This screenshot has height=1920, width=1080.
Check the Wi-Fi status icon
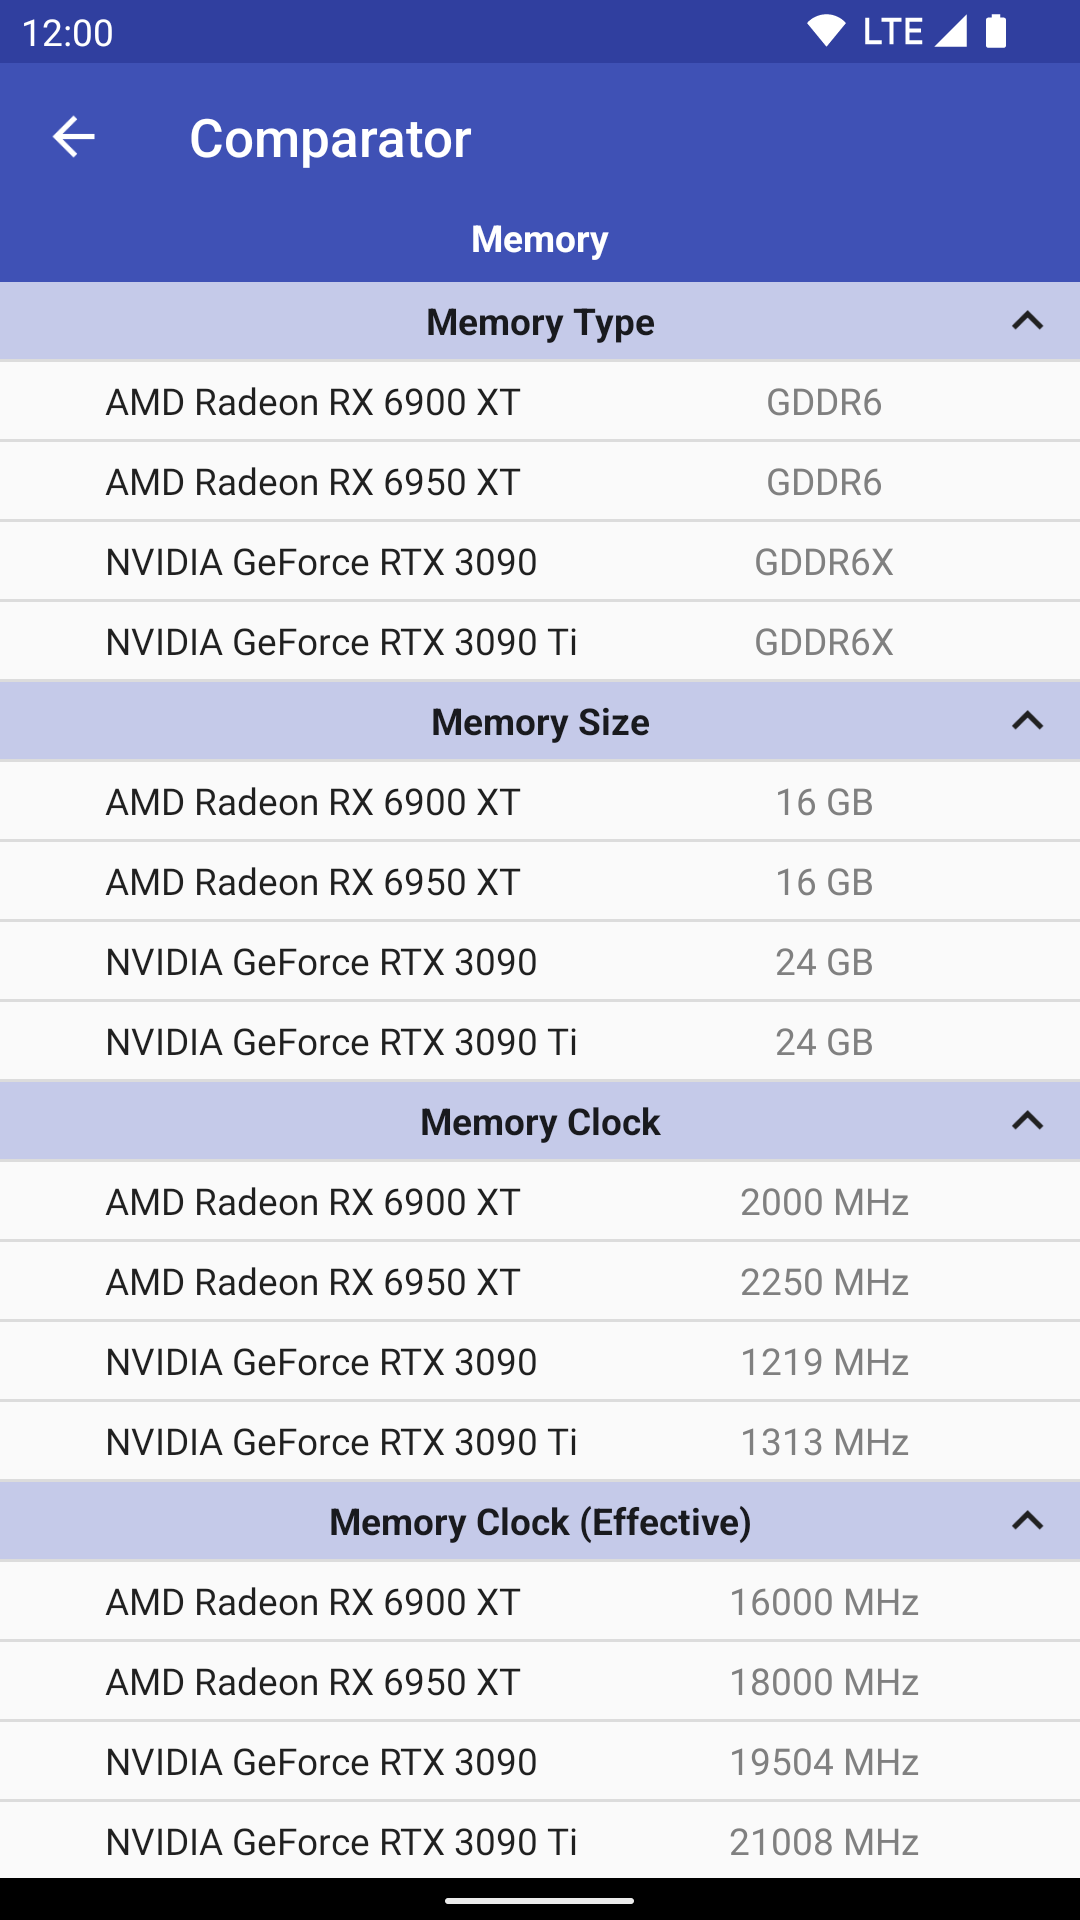(x=826, y=31)
